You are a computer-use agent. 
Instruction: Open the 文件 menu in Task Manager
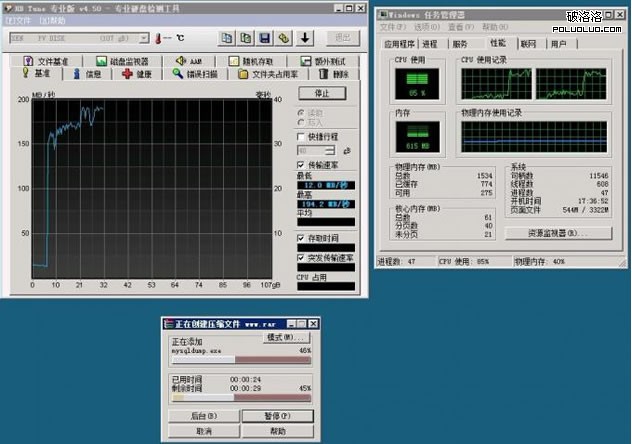click(x=390, y=29)
